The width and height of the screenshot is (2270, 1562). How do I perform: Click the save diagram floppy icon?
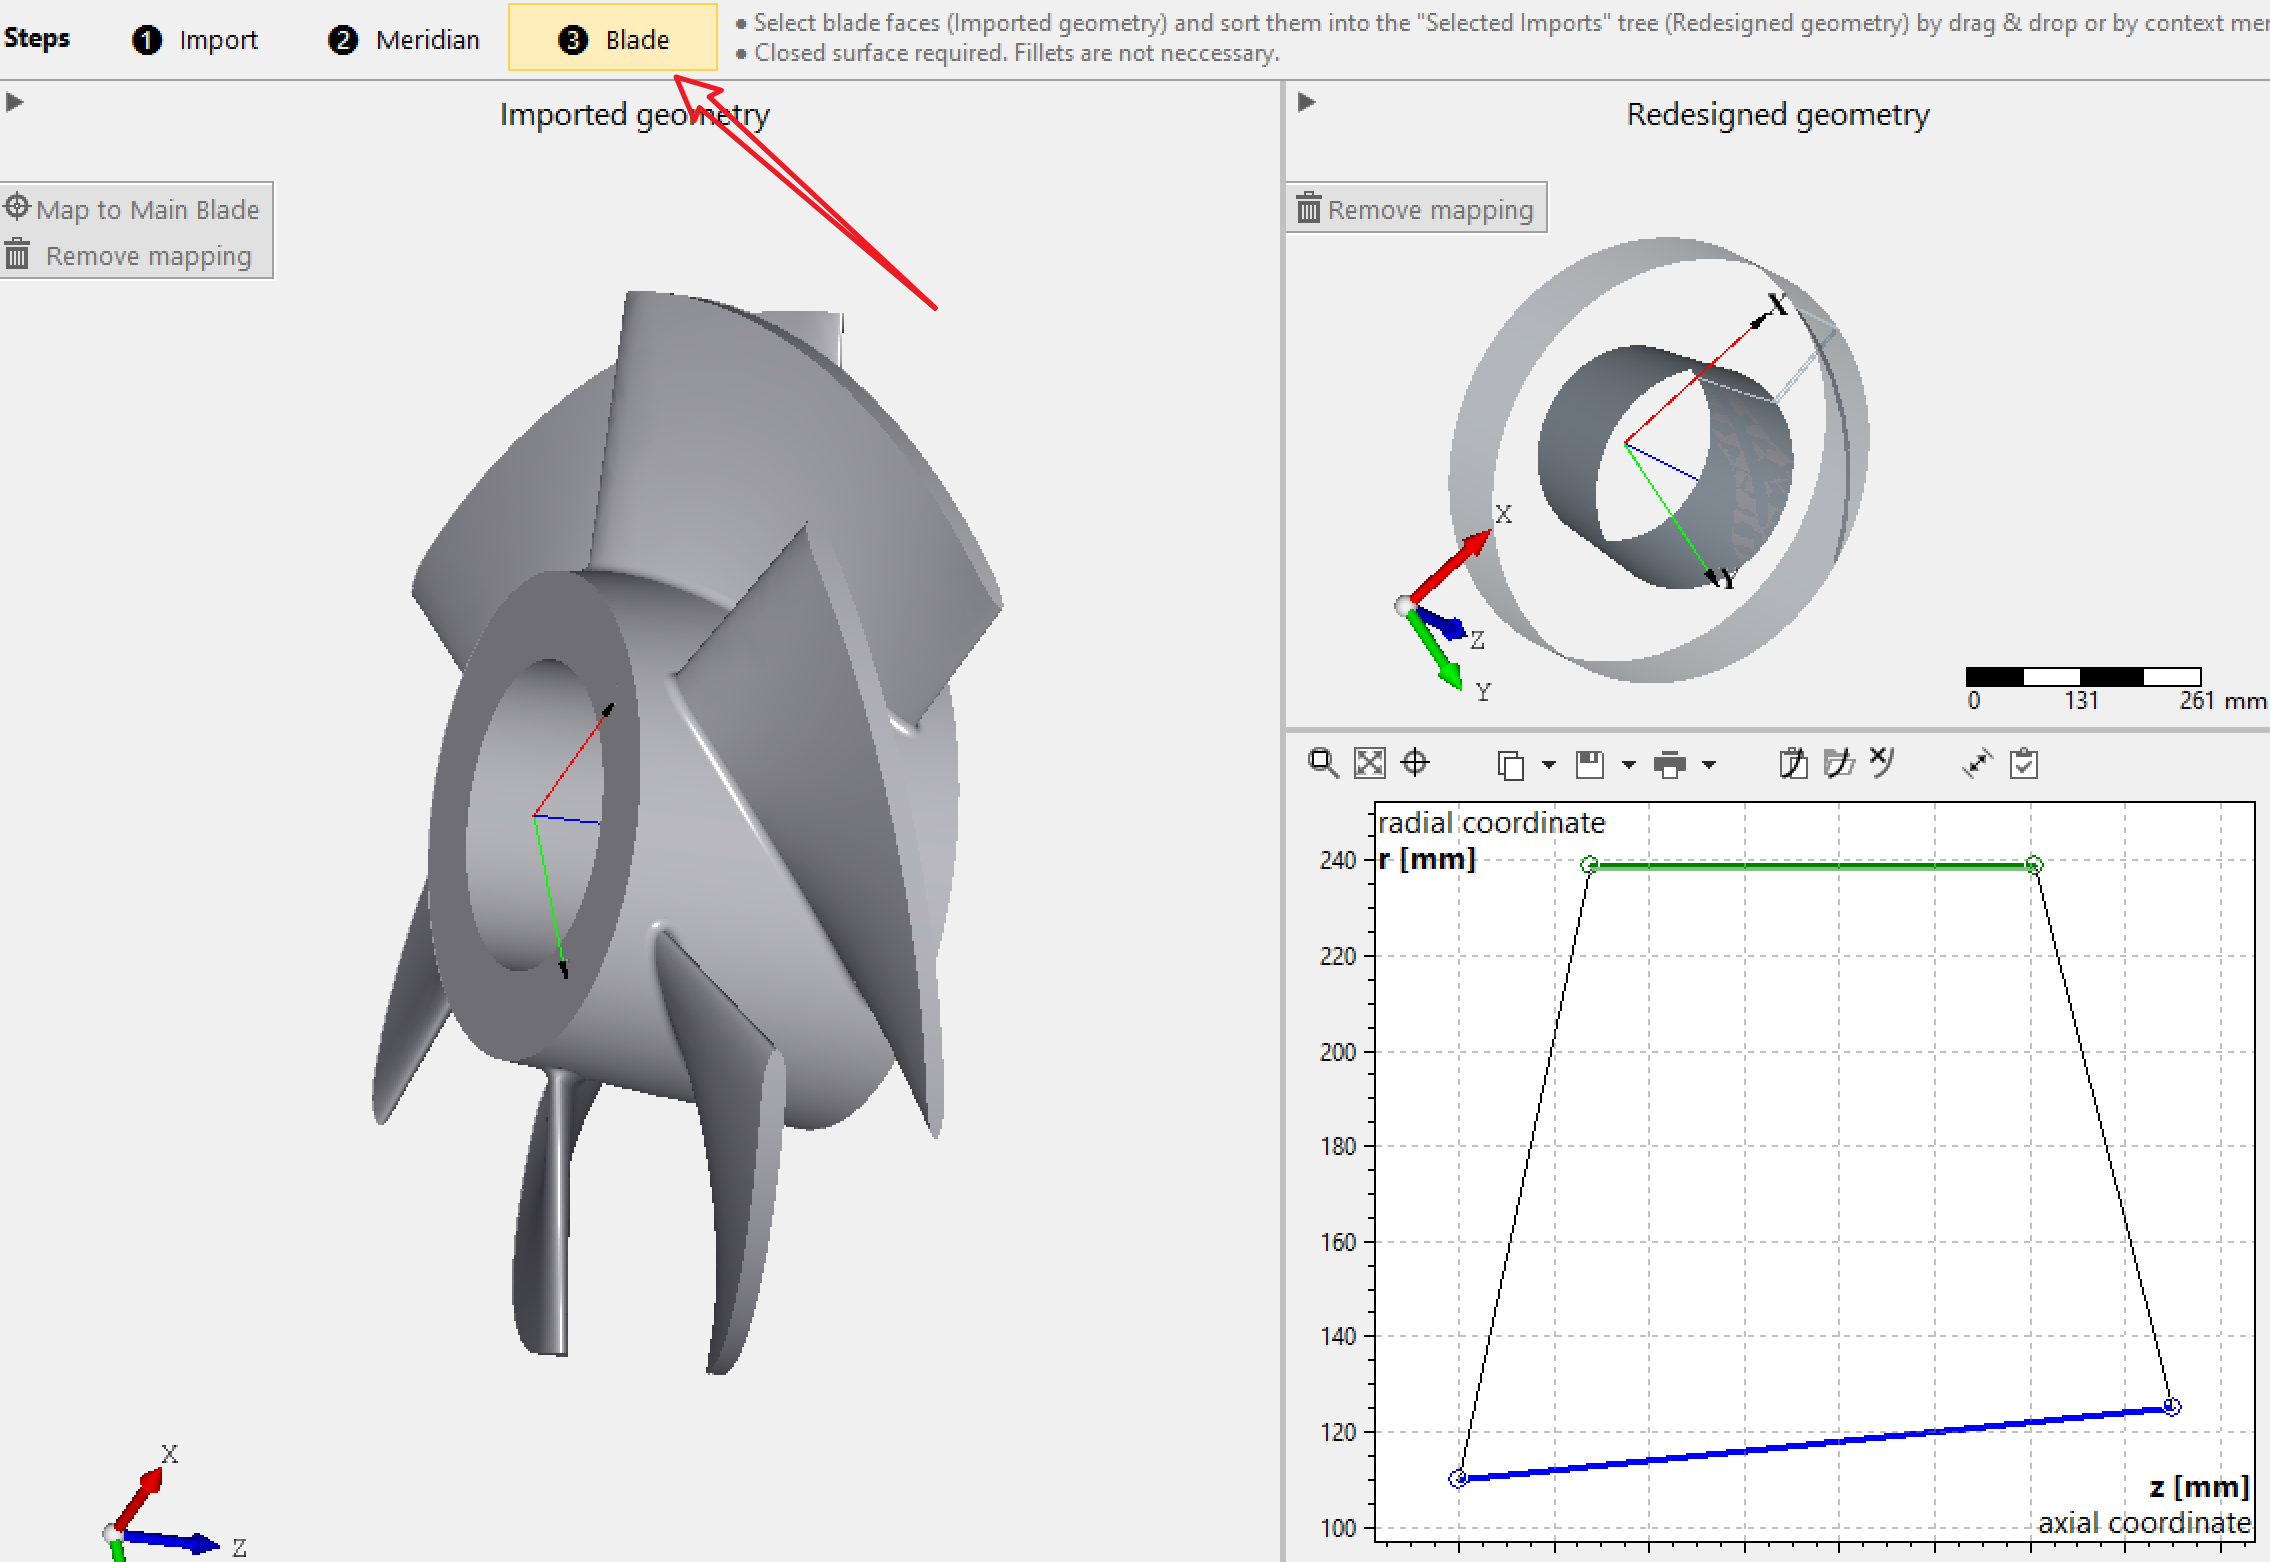1589,765
